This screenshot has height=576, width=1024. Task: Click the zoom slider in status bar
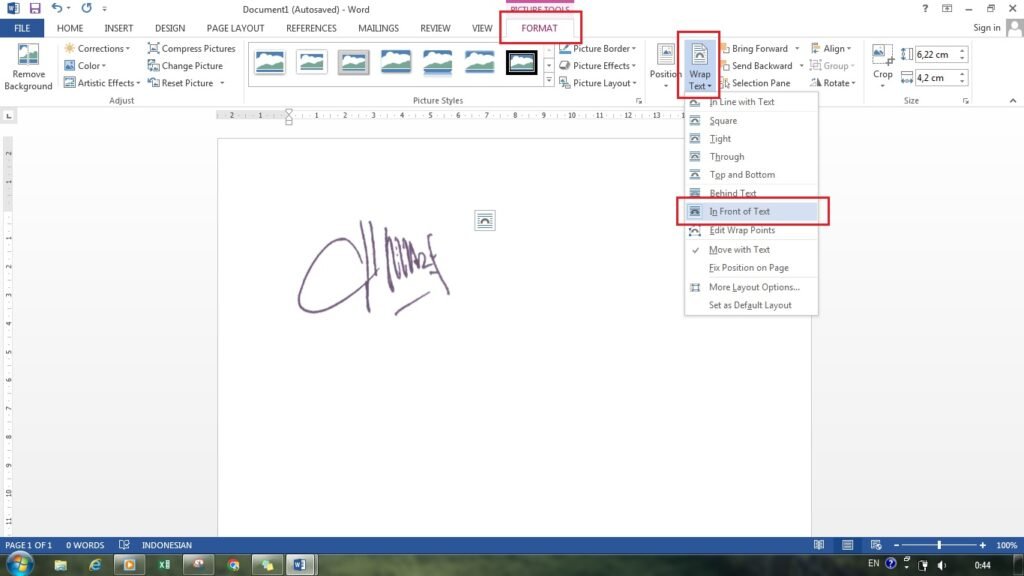click(x=939, y=545)
